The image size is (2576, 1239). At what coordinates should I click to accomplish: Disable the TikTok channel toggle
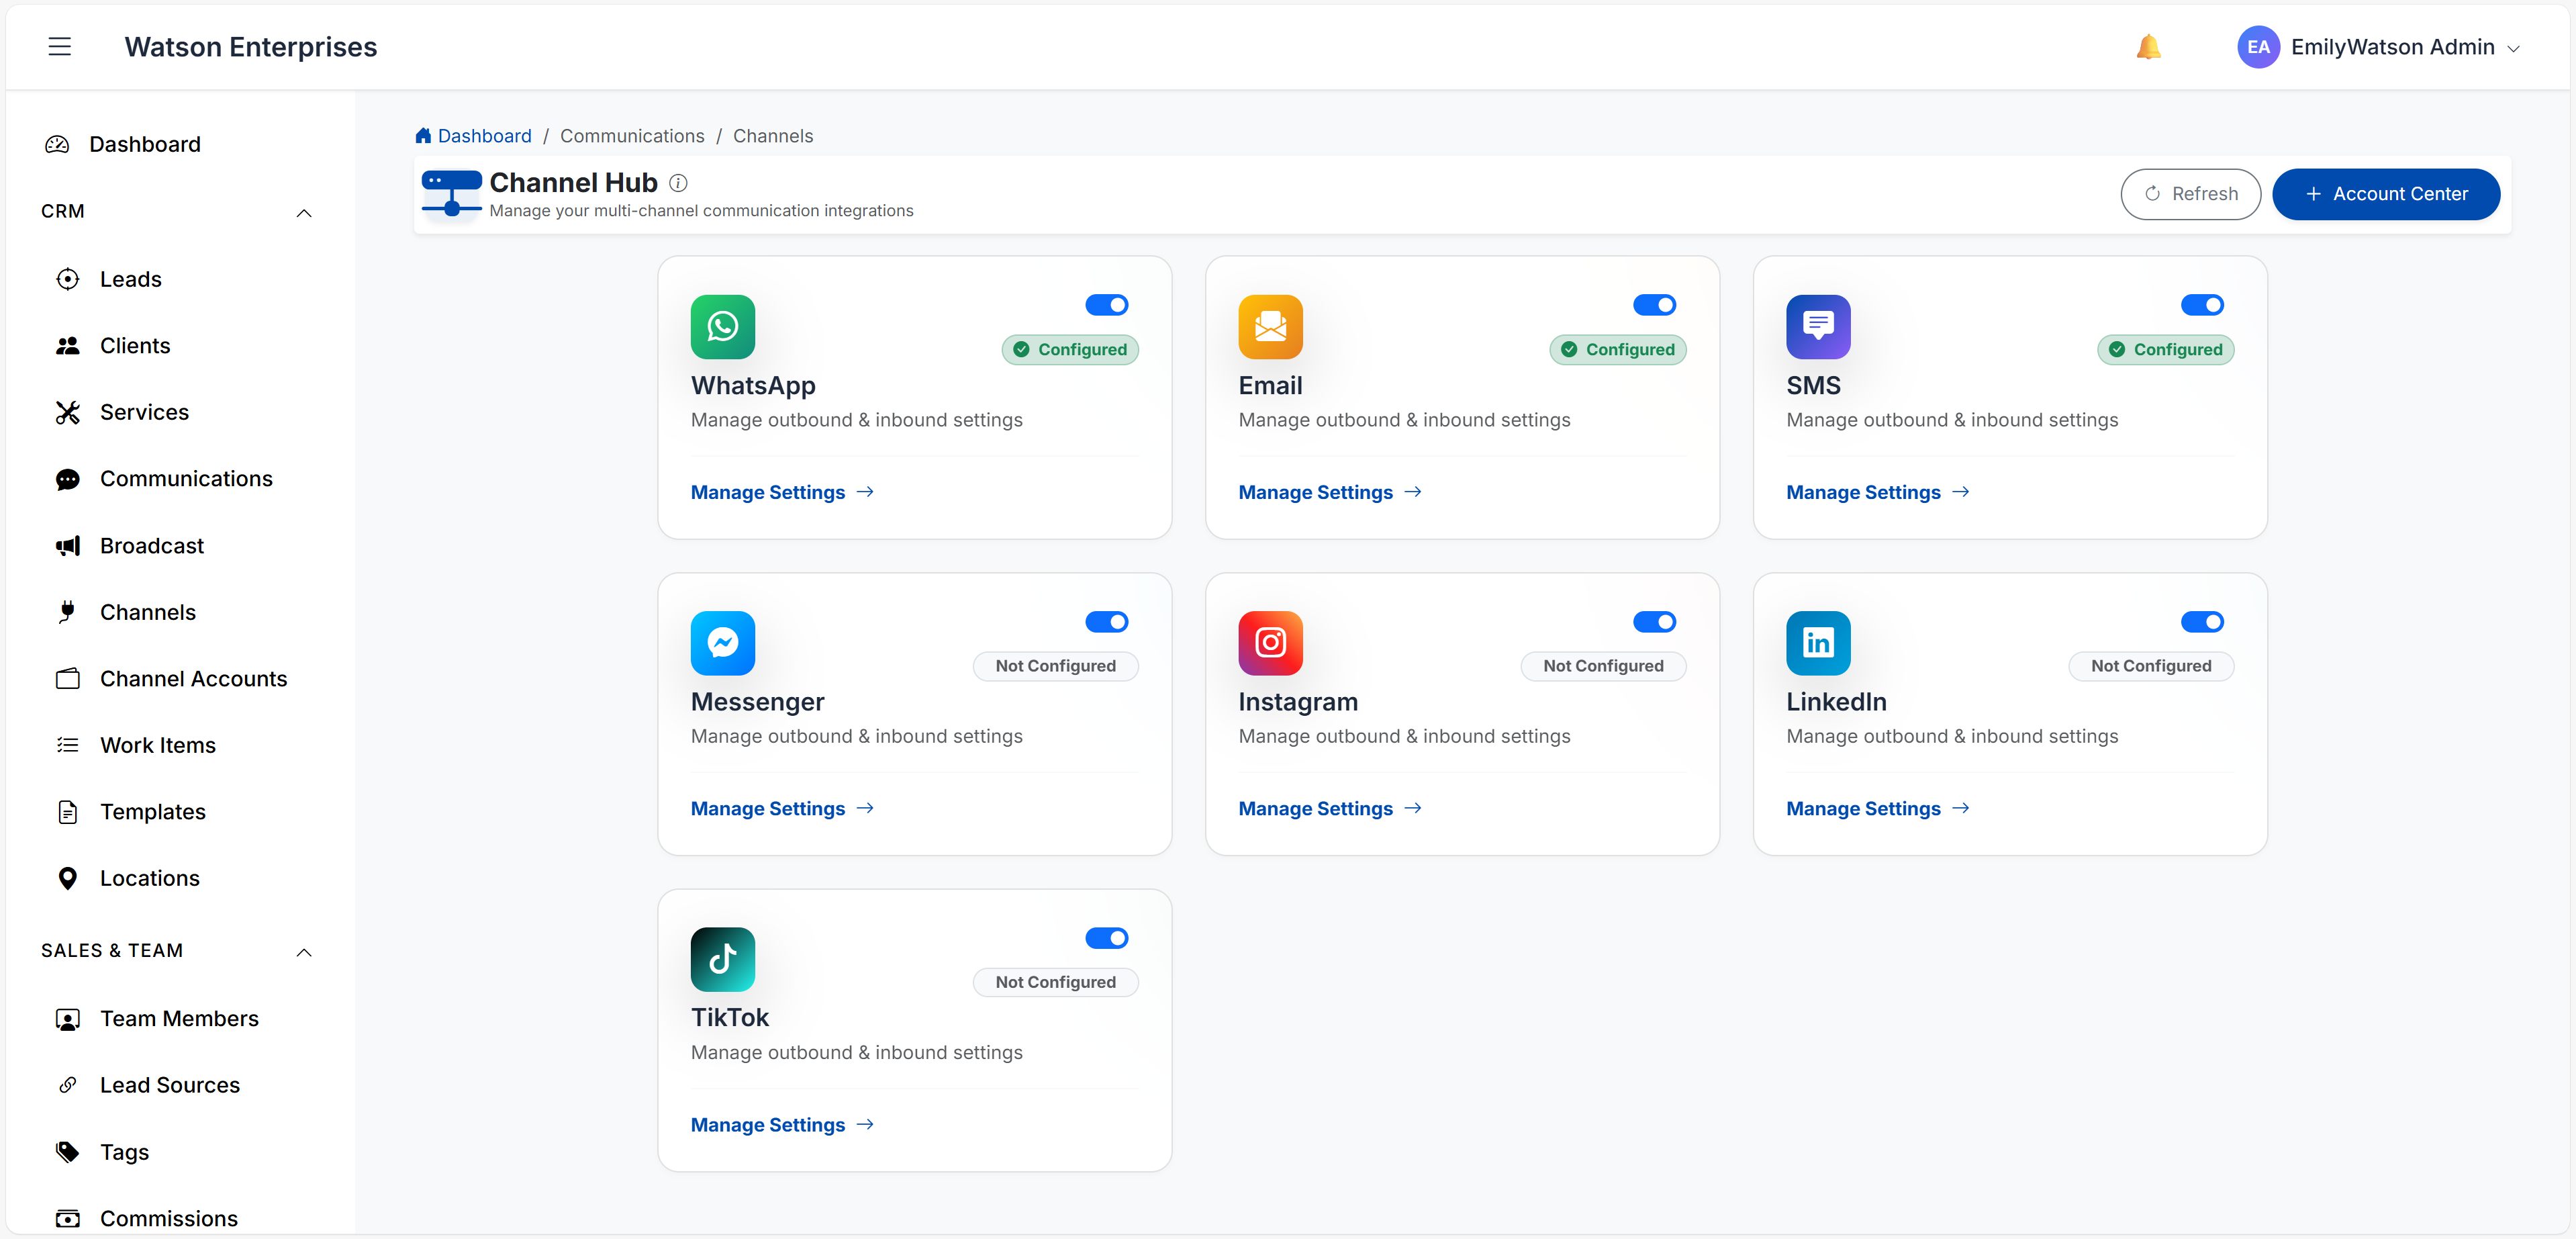[x=1106, y=938]
